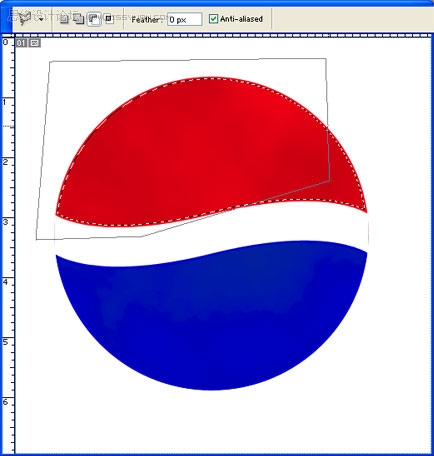Open the tool preset picker dropdown arrow
Image resolution: width=434 pixels, height=456 pixels.
coord(41,19)
